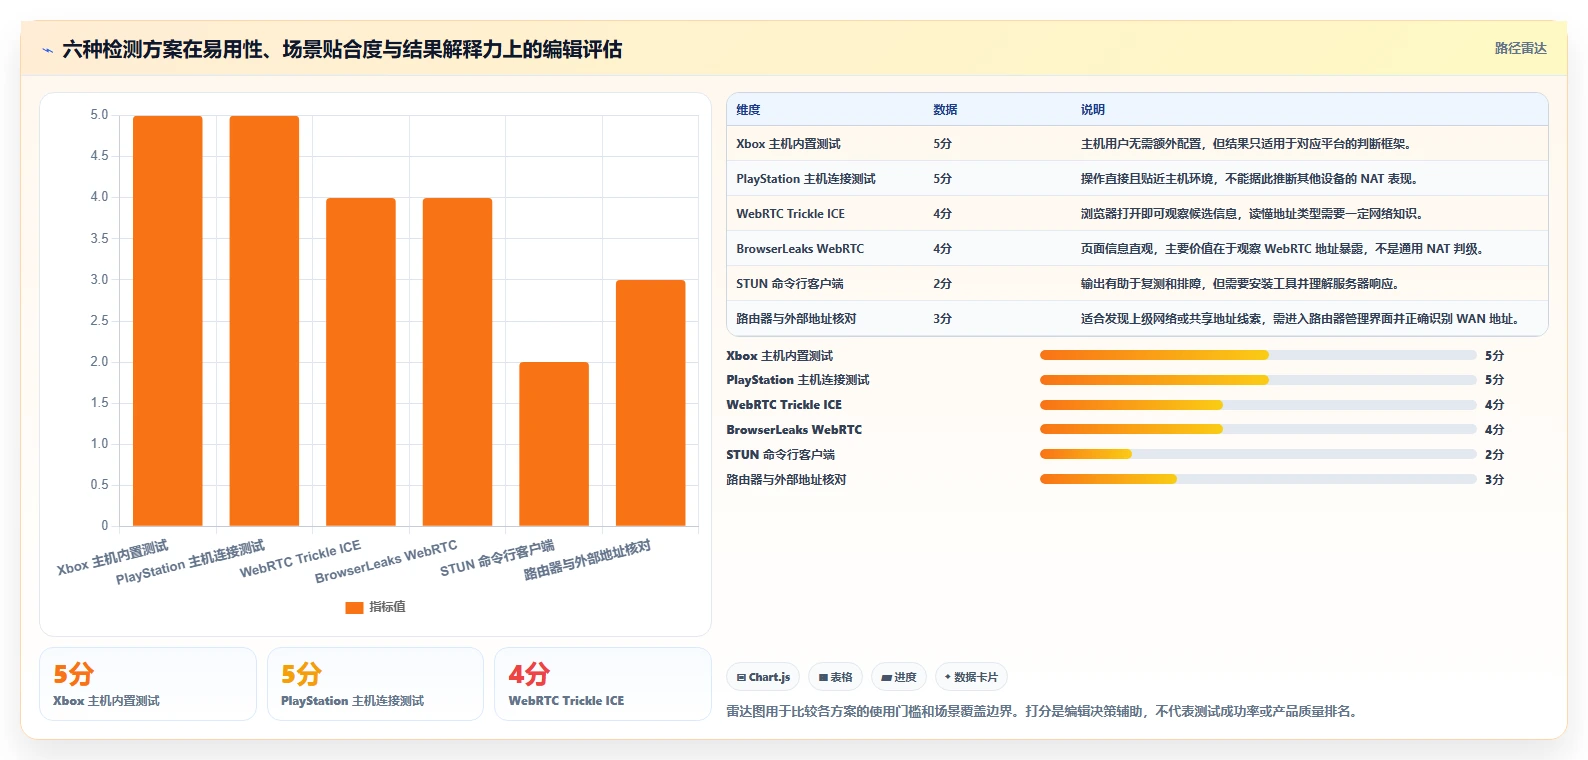
Task: Click the header icon beside the title
Action: coord(47,50)
